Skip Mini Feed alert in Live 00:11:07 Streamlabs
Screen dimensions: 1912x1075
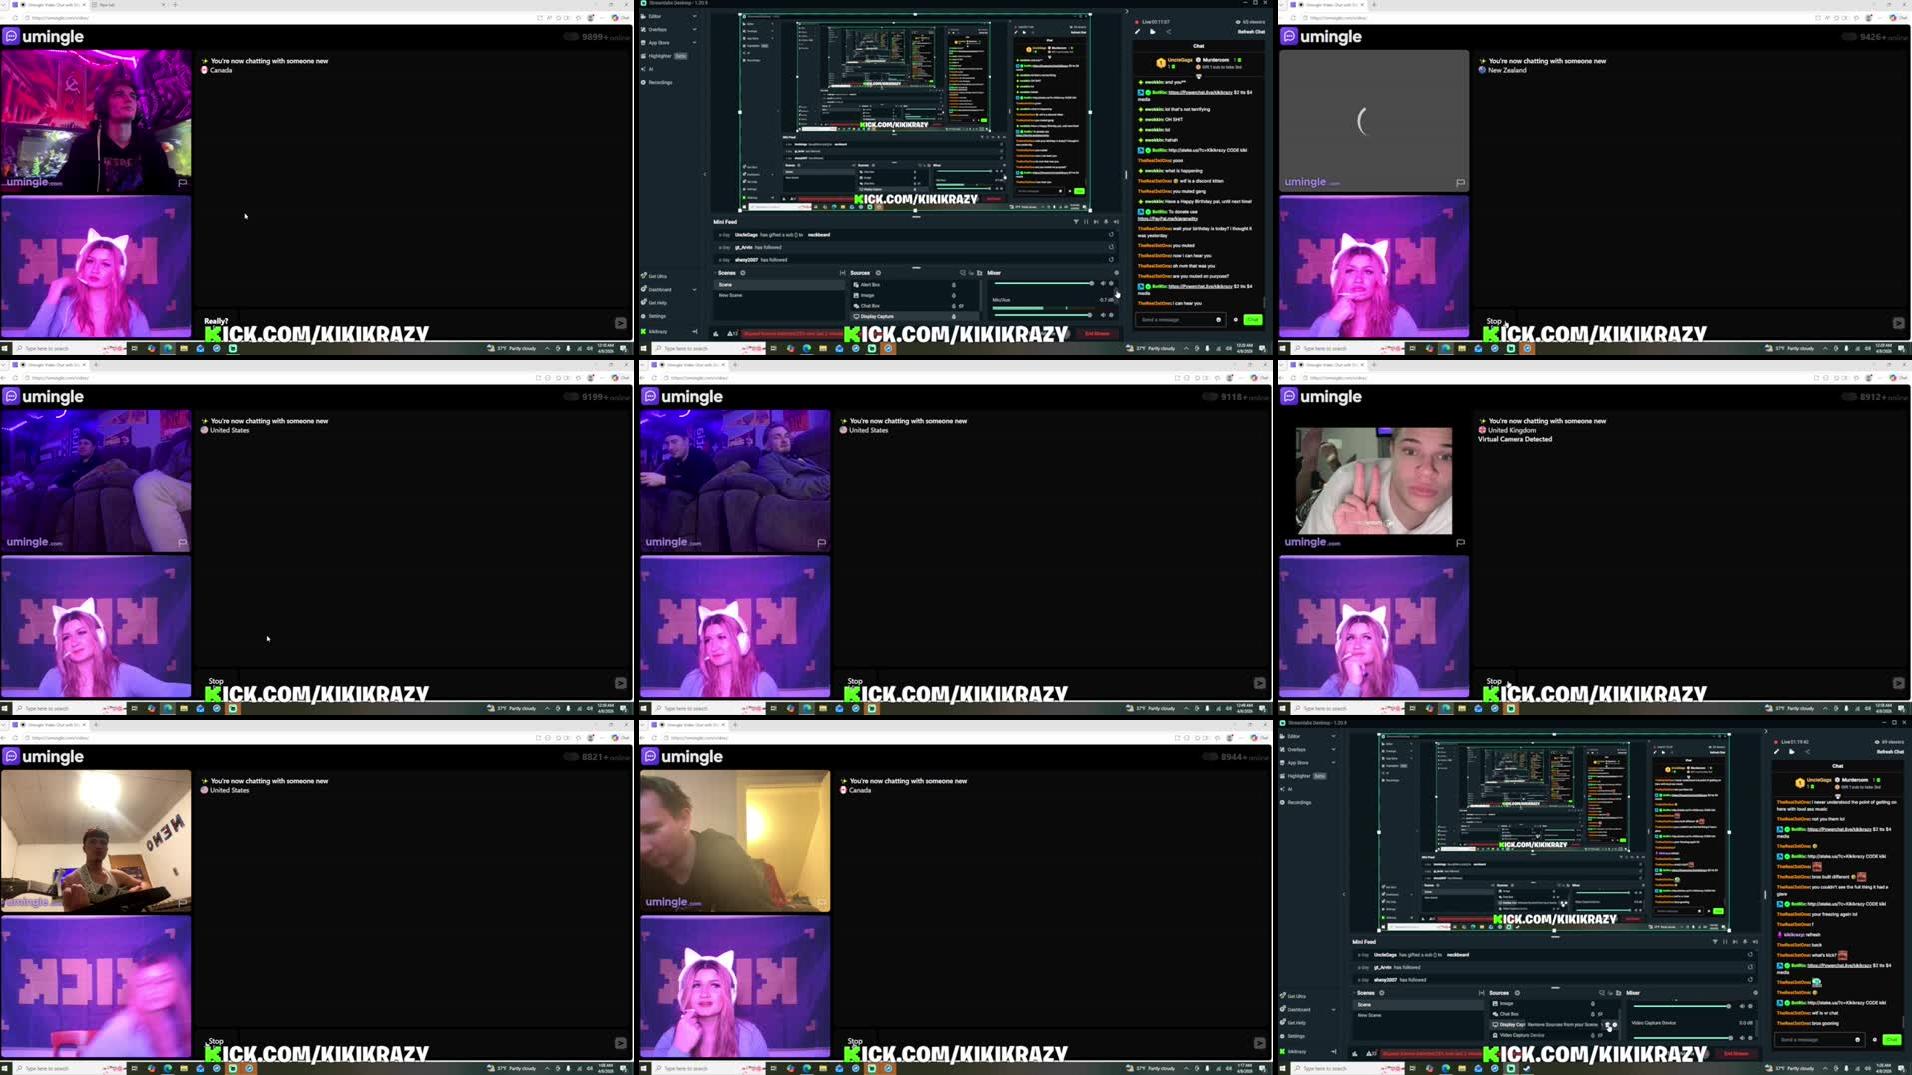(x=1096, y=222)
